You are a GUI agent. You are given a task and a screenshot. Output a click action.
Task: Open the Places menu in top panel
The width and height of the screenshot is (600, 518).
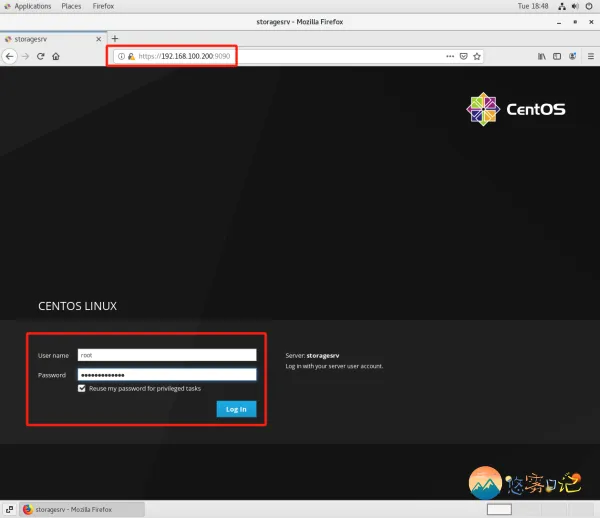click(71, 6)
